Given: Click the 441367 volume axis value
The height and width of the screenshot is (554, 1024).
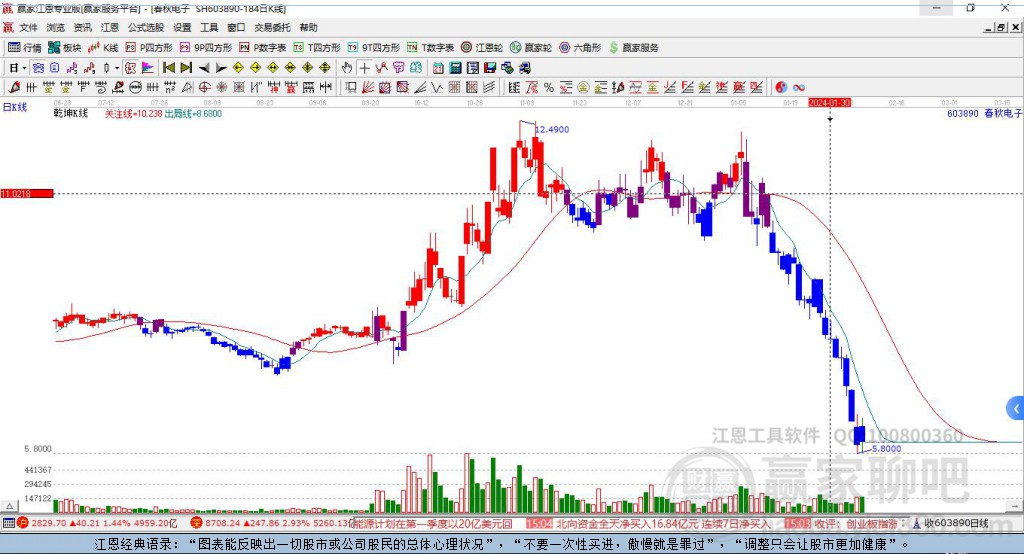Looking at the screenshot, I should (38, 470).
